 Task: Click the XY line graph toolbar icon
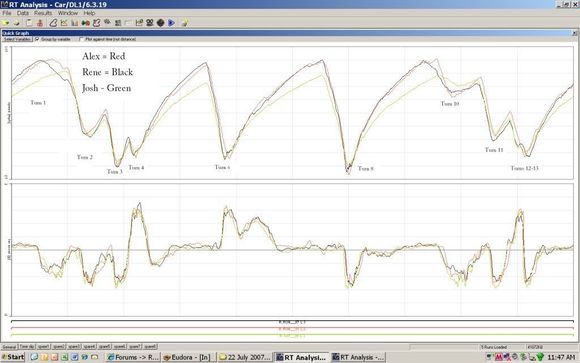[64, 23]
